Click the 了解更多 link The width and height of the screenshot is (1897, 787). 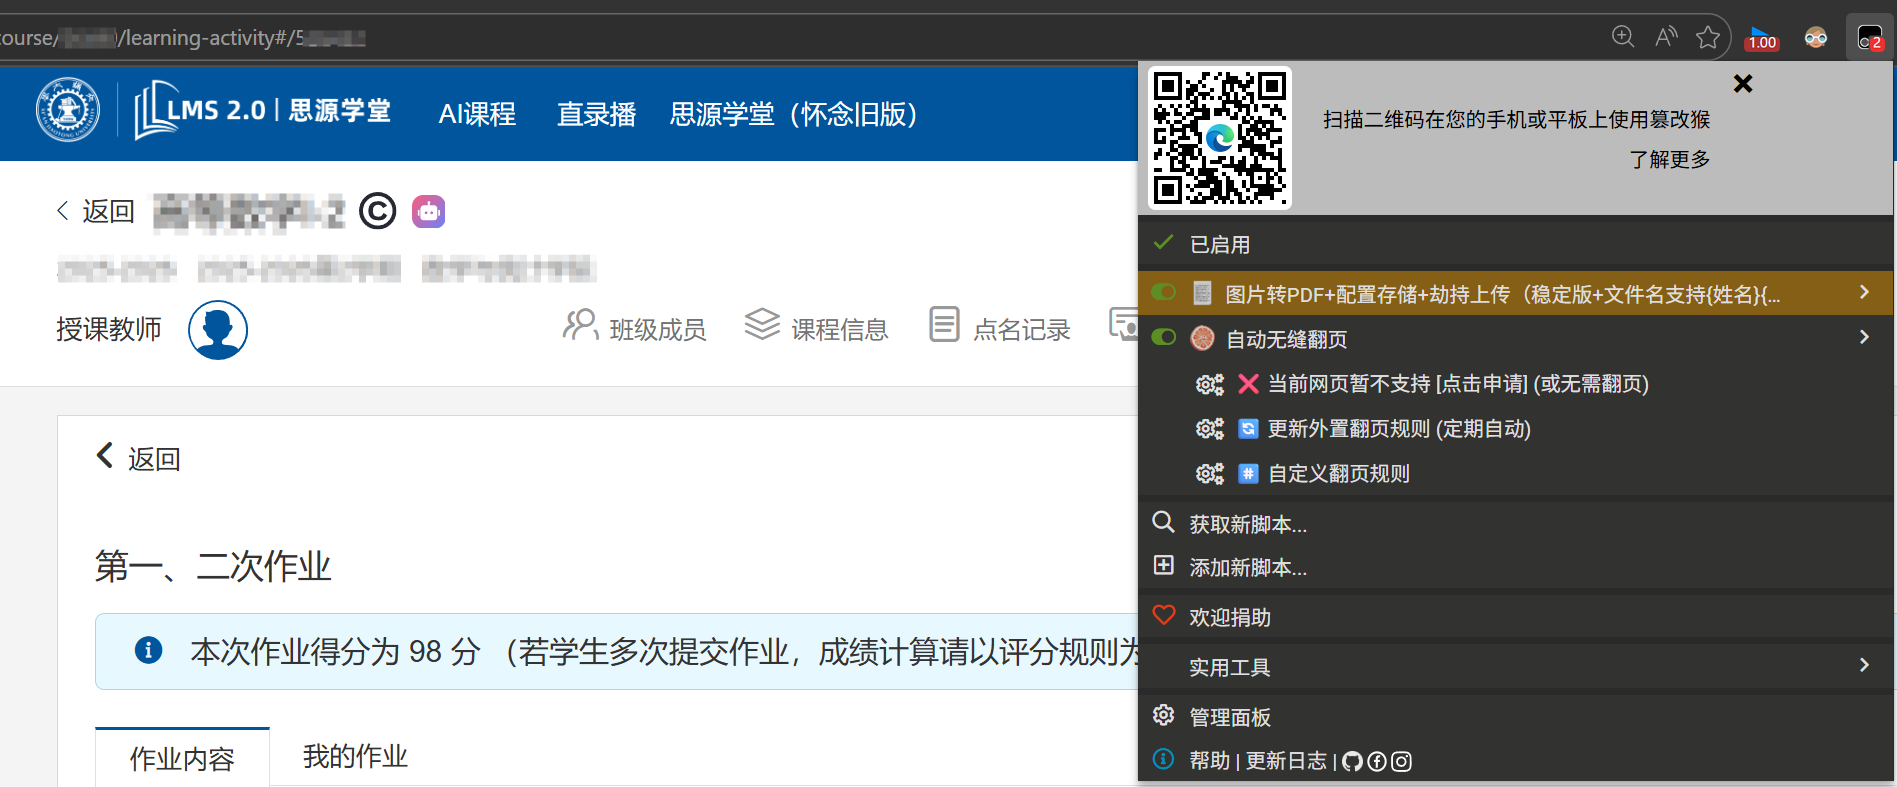pos(1669,159)
